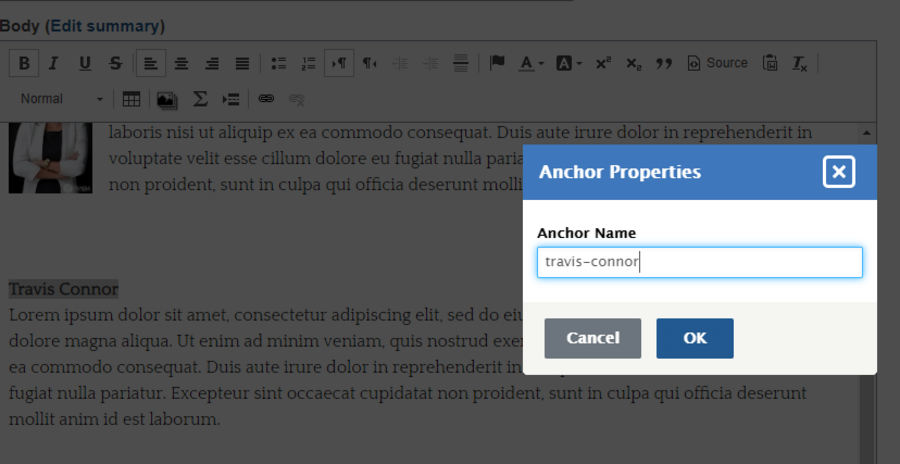
Task: Open the Normal paragraph format dropdown
Action: [x=62, y=99]
